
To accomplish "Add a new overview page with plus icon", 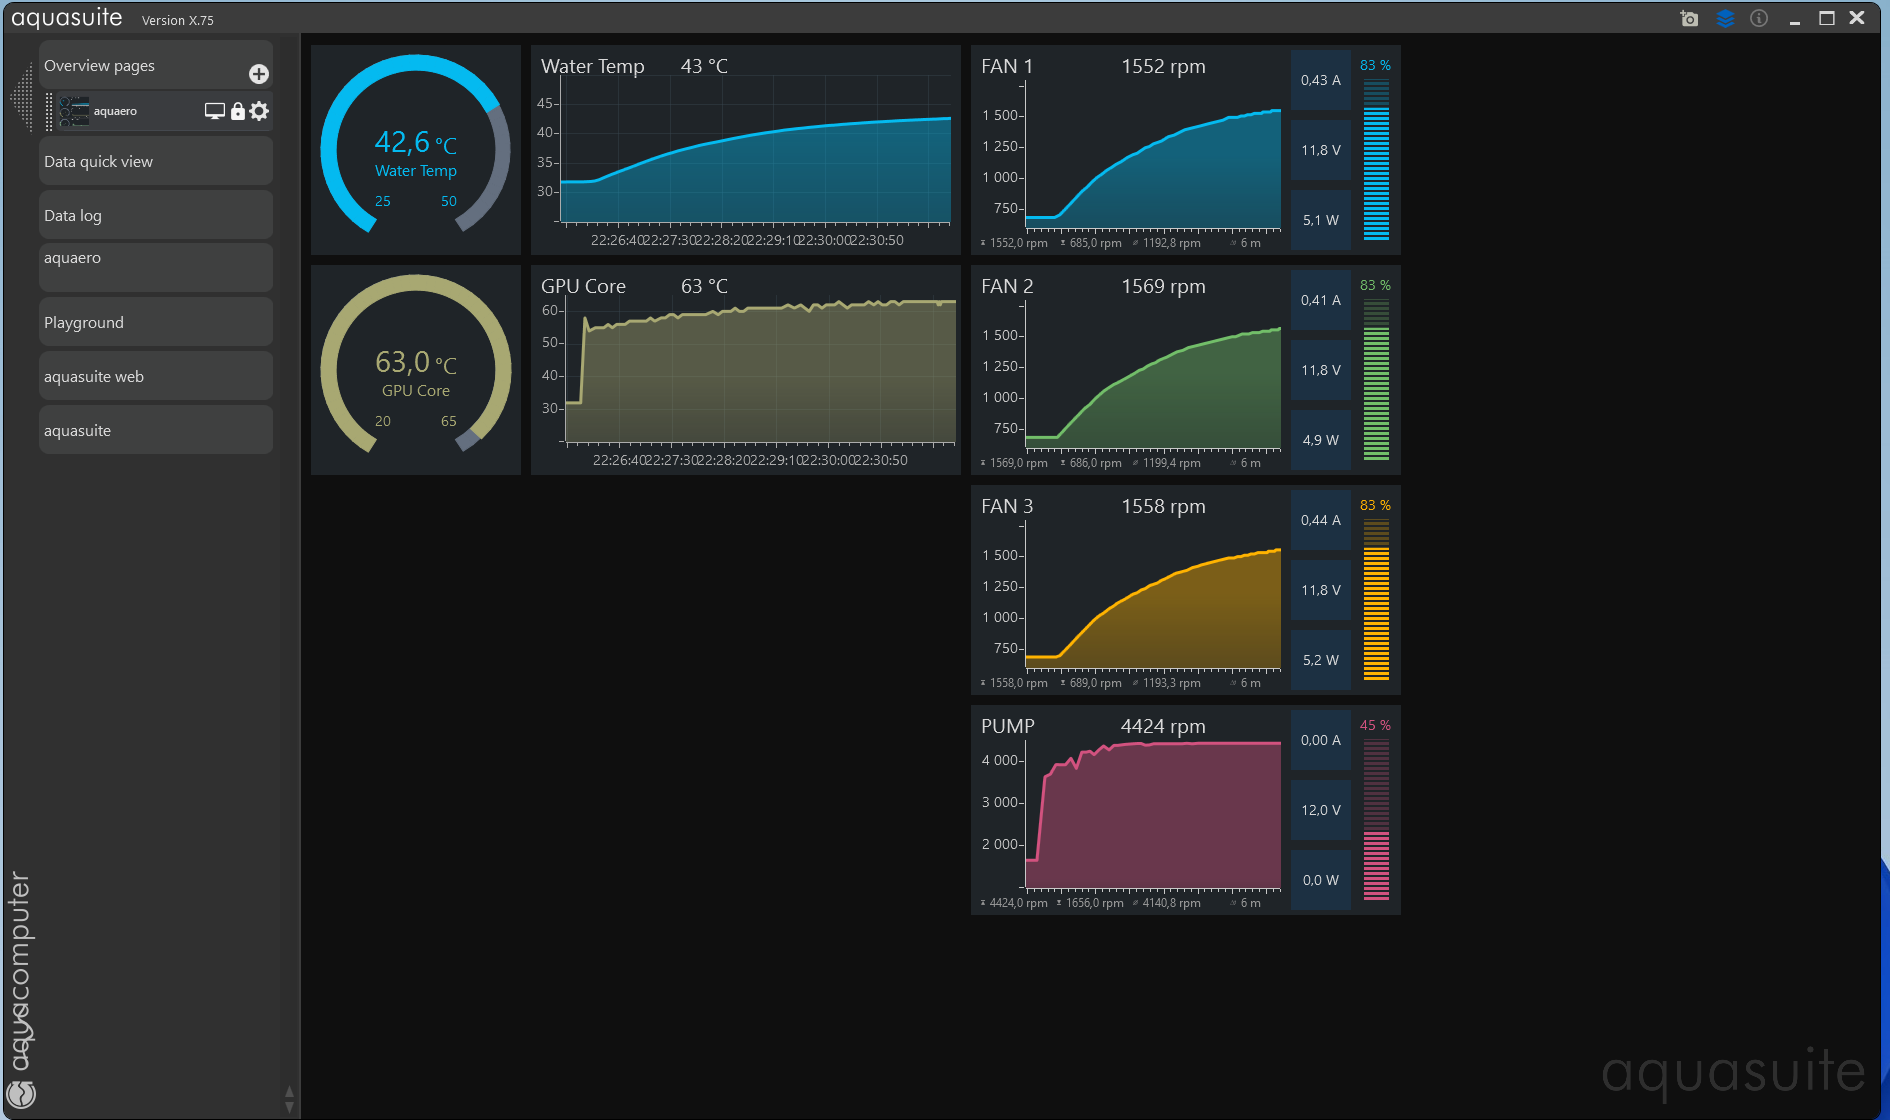I will click(259, 74).
